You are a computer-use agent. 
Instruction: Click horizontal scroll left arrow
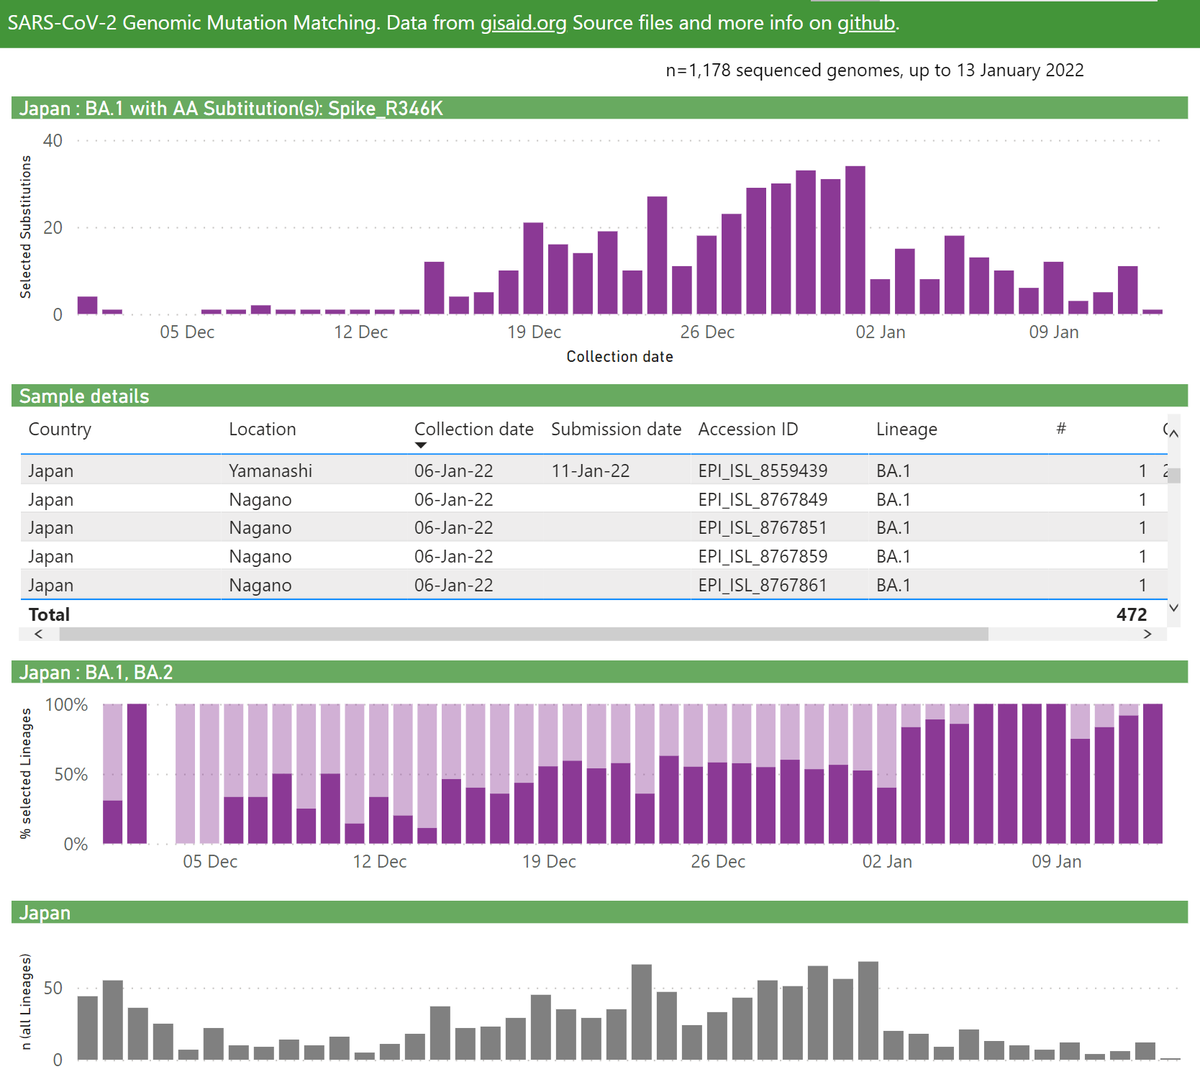[x=39, y=634]
